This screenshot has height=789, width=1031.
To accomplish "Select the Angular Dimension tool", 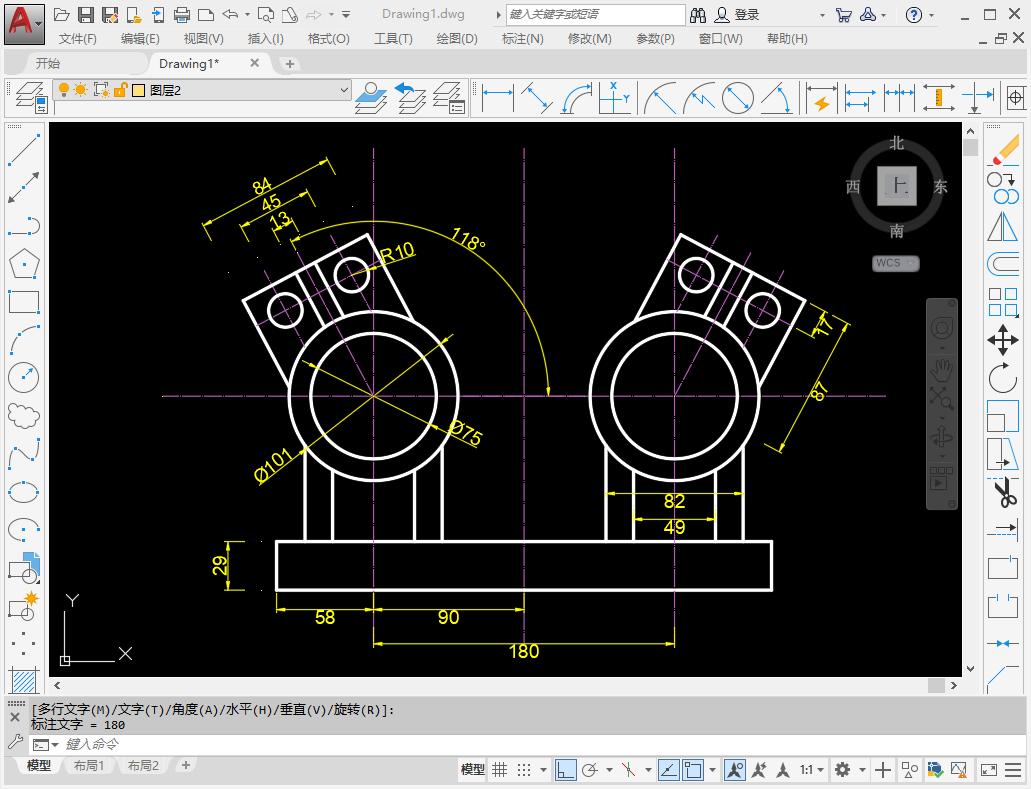I will (776, 98).
